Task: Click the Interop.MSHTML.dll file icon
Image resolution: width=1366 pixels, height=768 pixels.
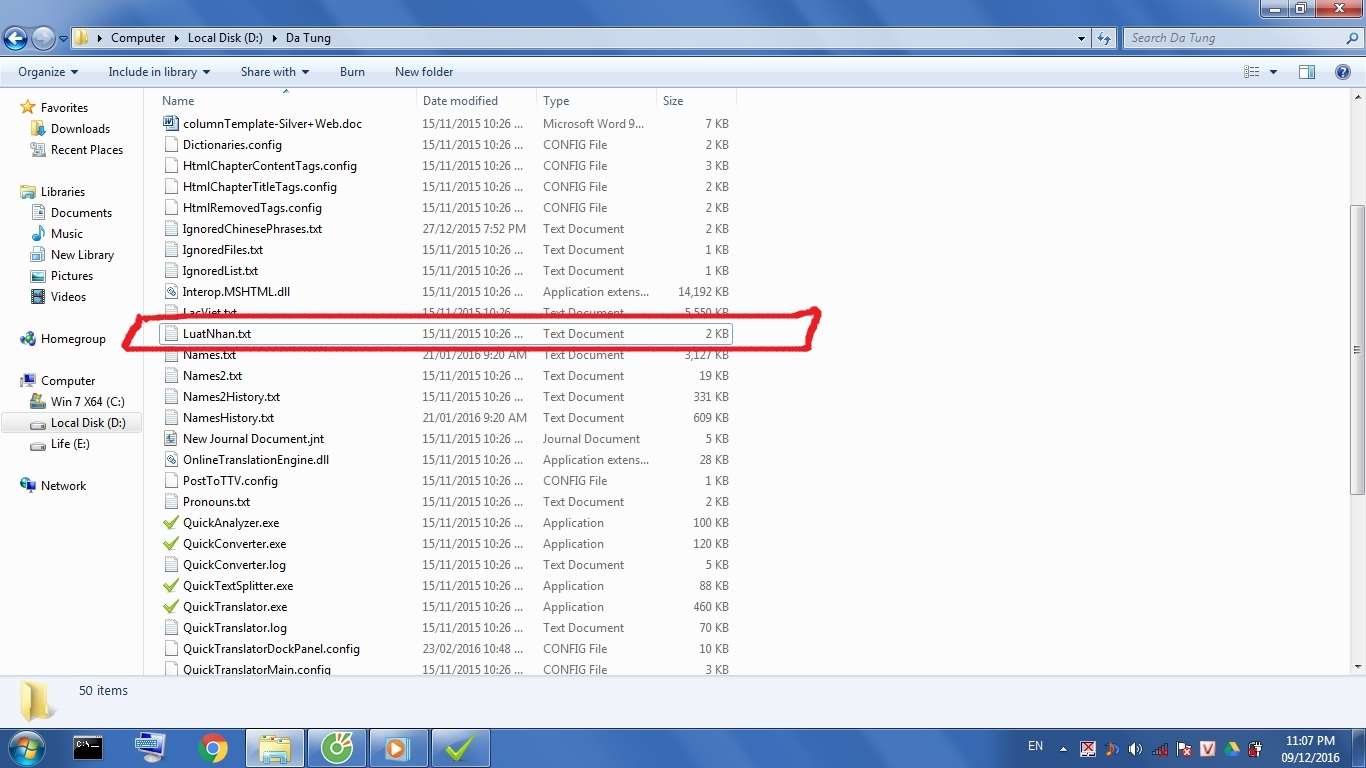Action: click(171, 292)
